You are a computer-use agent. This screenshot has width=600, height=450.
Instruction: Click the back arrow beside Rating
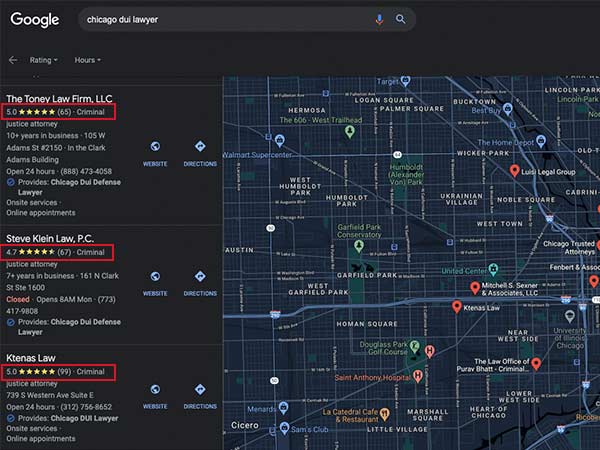pos(13,60)
